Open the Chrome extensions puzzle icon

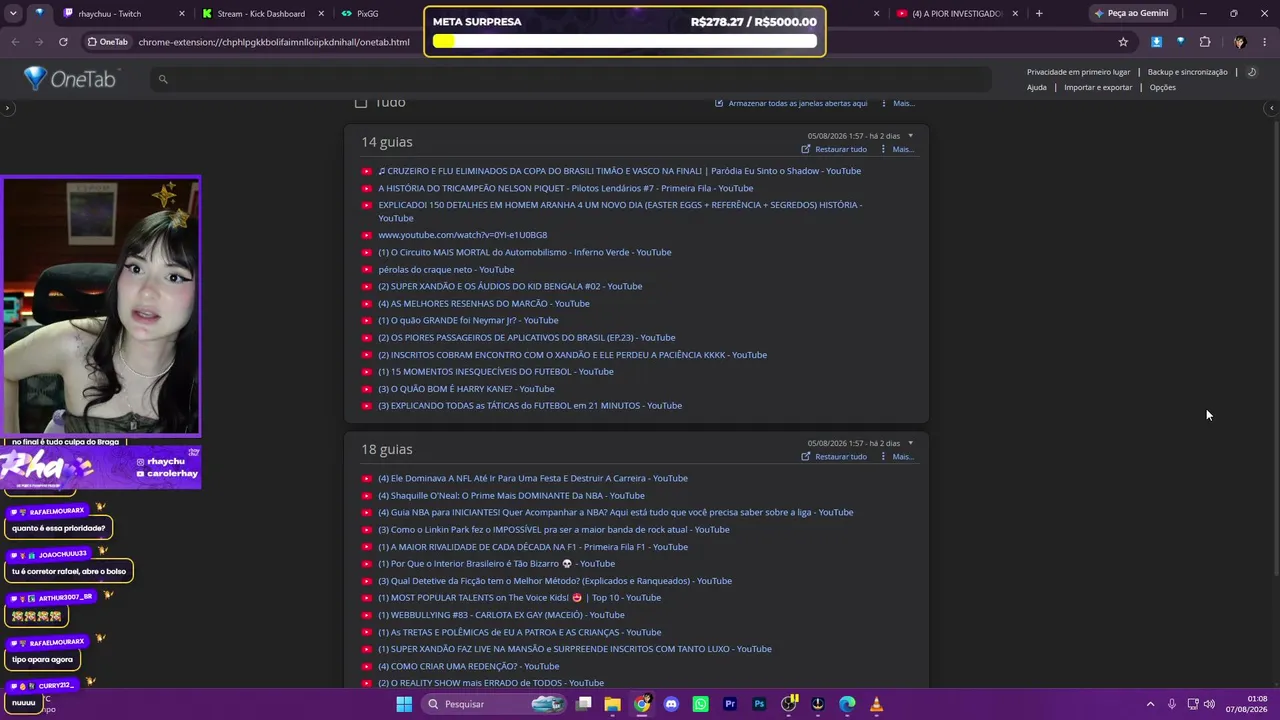pos(1204,42)
